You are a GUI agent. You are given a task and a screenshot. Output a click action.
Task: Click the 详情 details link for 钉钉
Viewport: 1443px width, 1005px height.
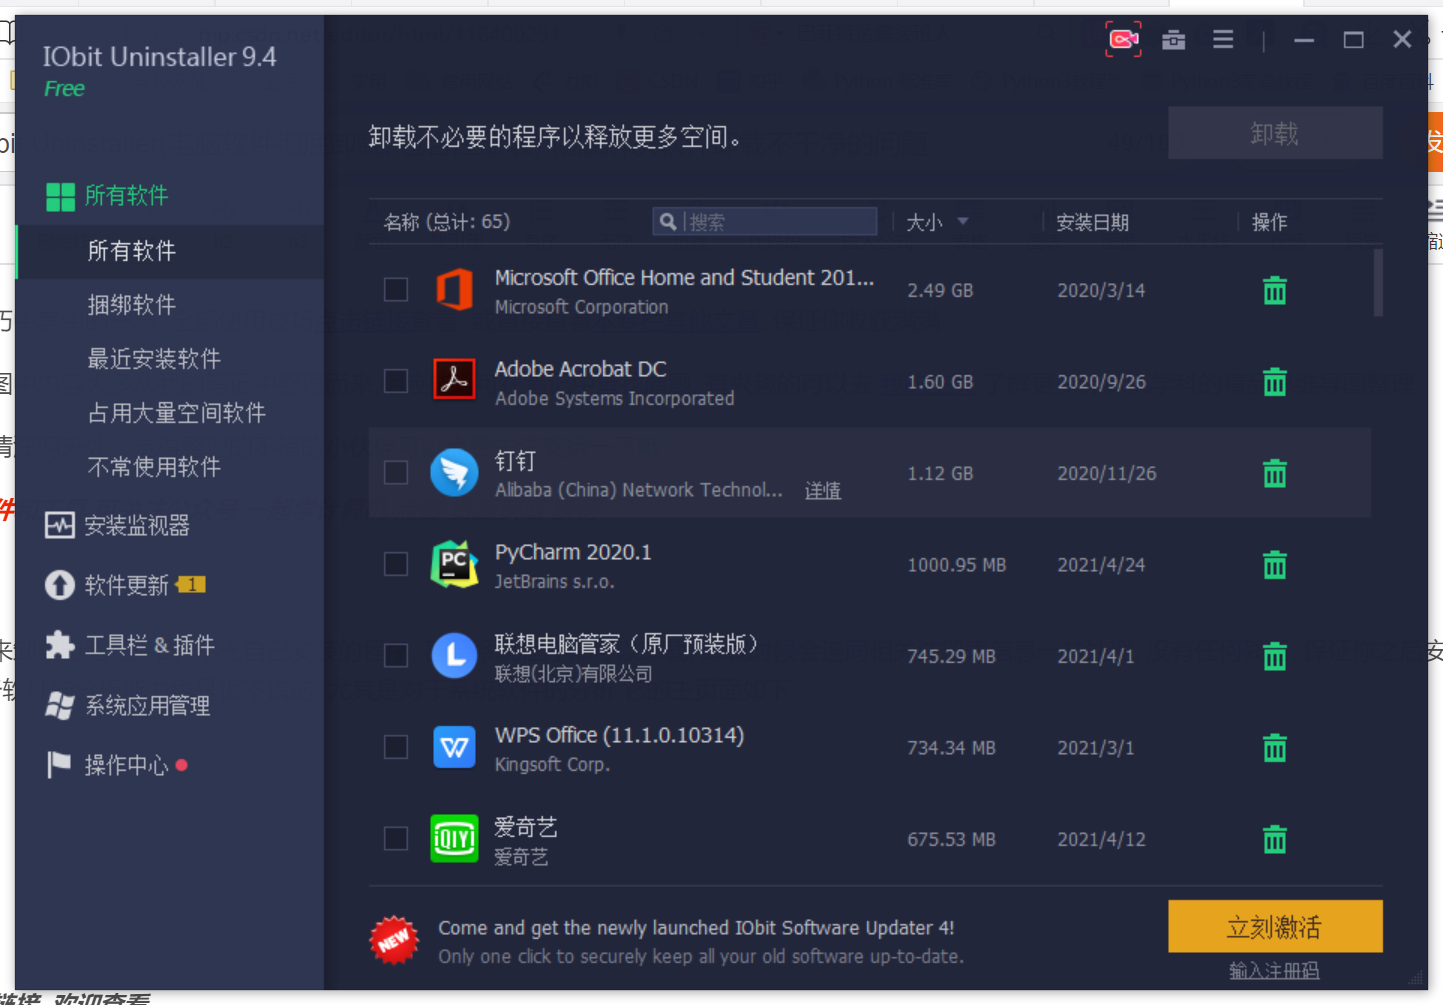pyautogui.click(x=823, y=491)
